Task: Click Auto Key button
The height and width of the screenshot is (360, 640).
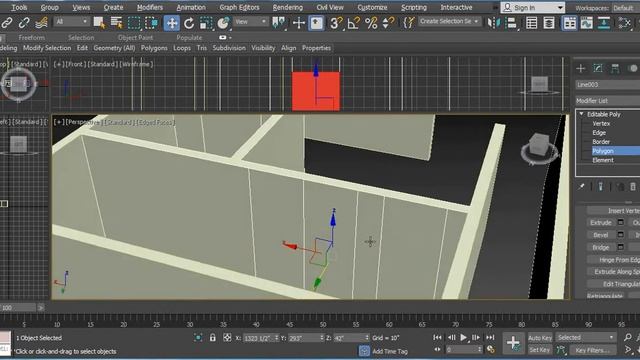Action: (x=540, y=338)
